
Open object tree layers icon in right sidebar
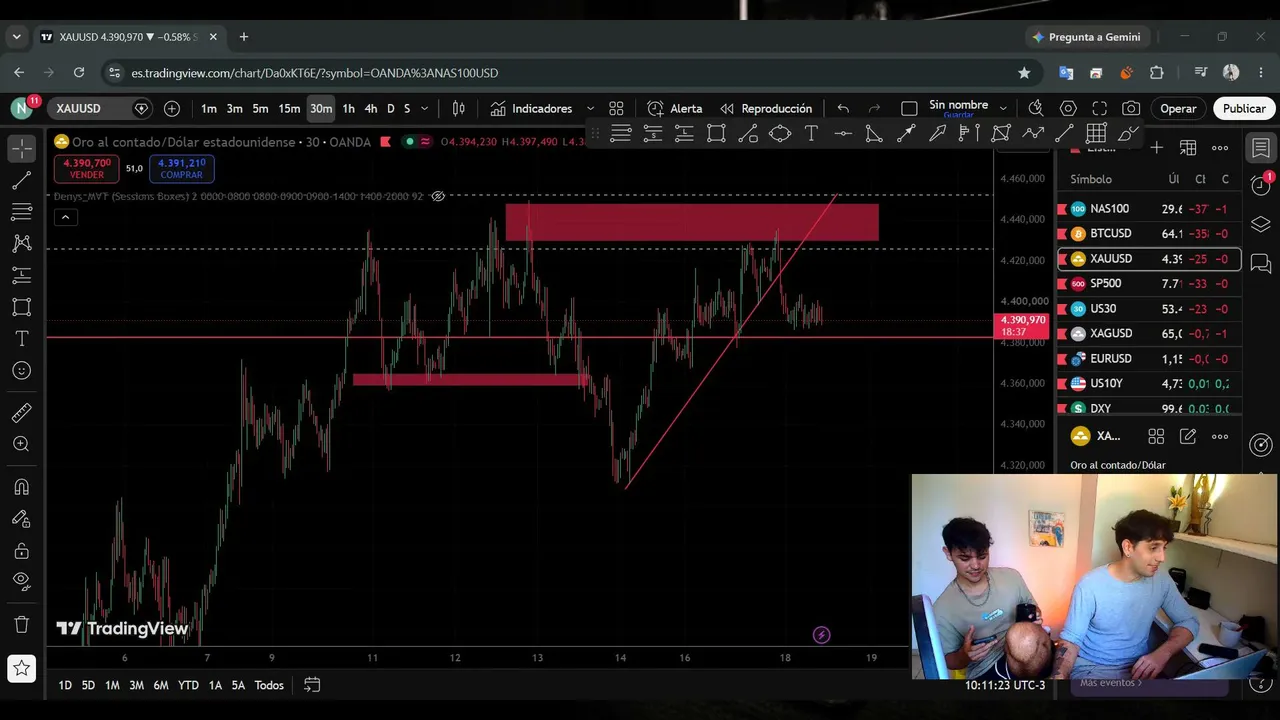[1261, 224]
